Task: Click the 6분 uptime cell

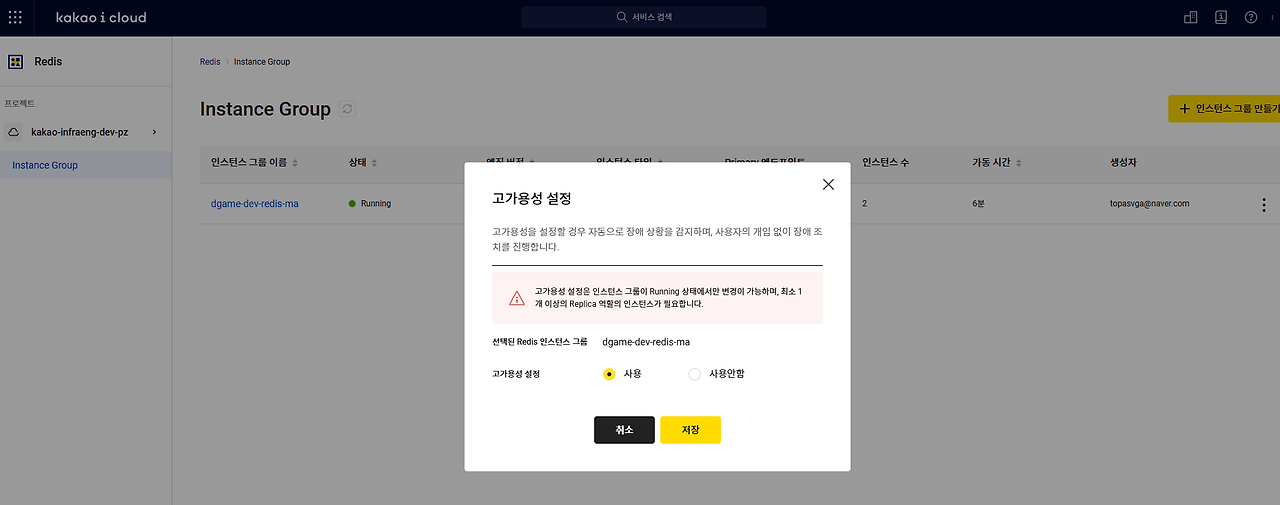Action: point(979,203)
